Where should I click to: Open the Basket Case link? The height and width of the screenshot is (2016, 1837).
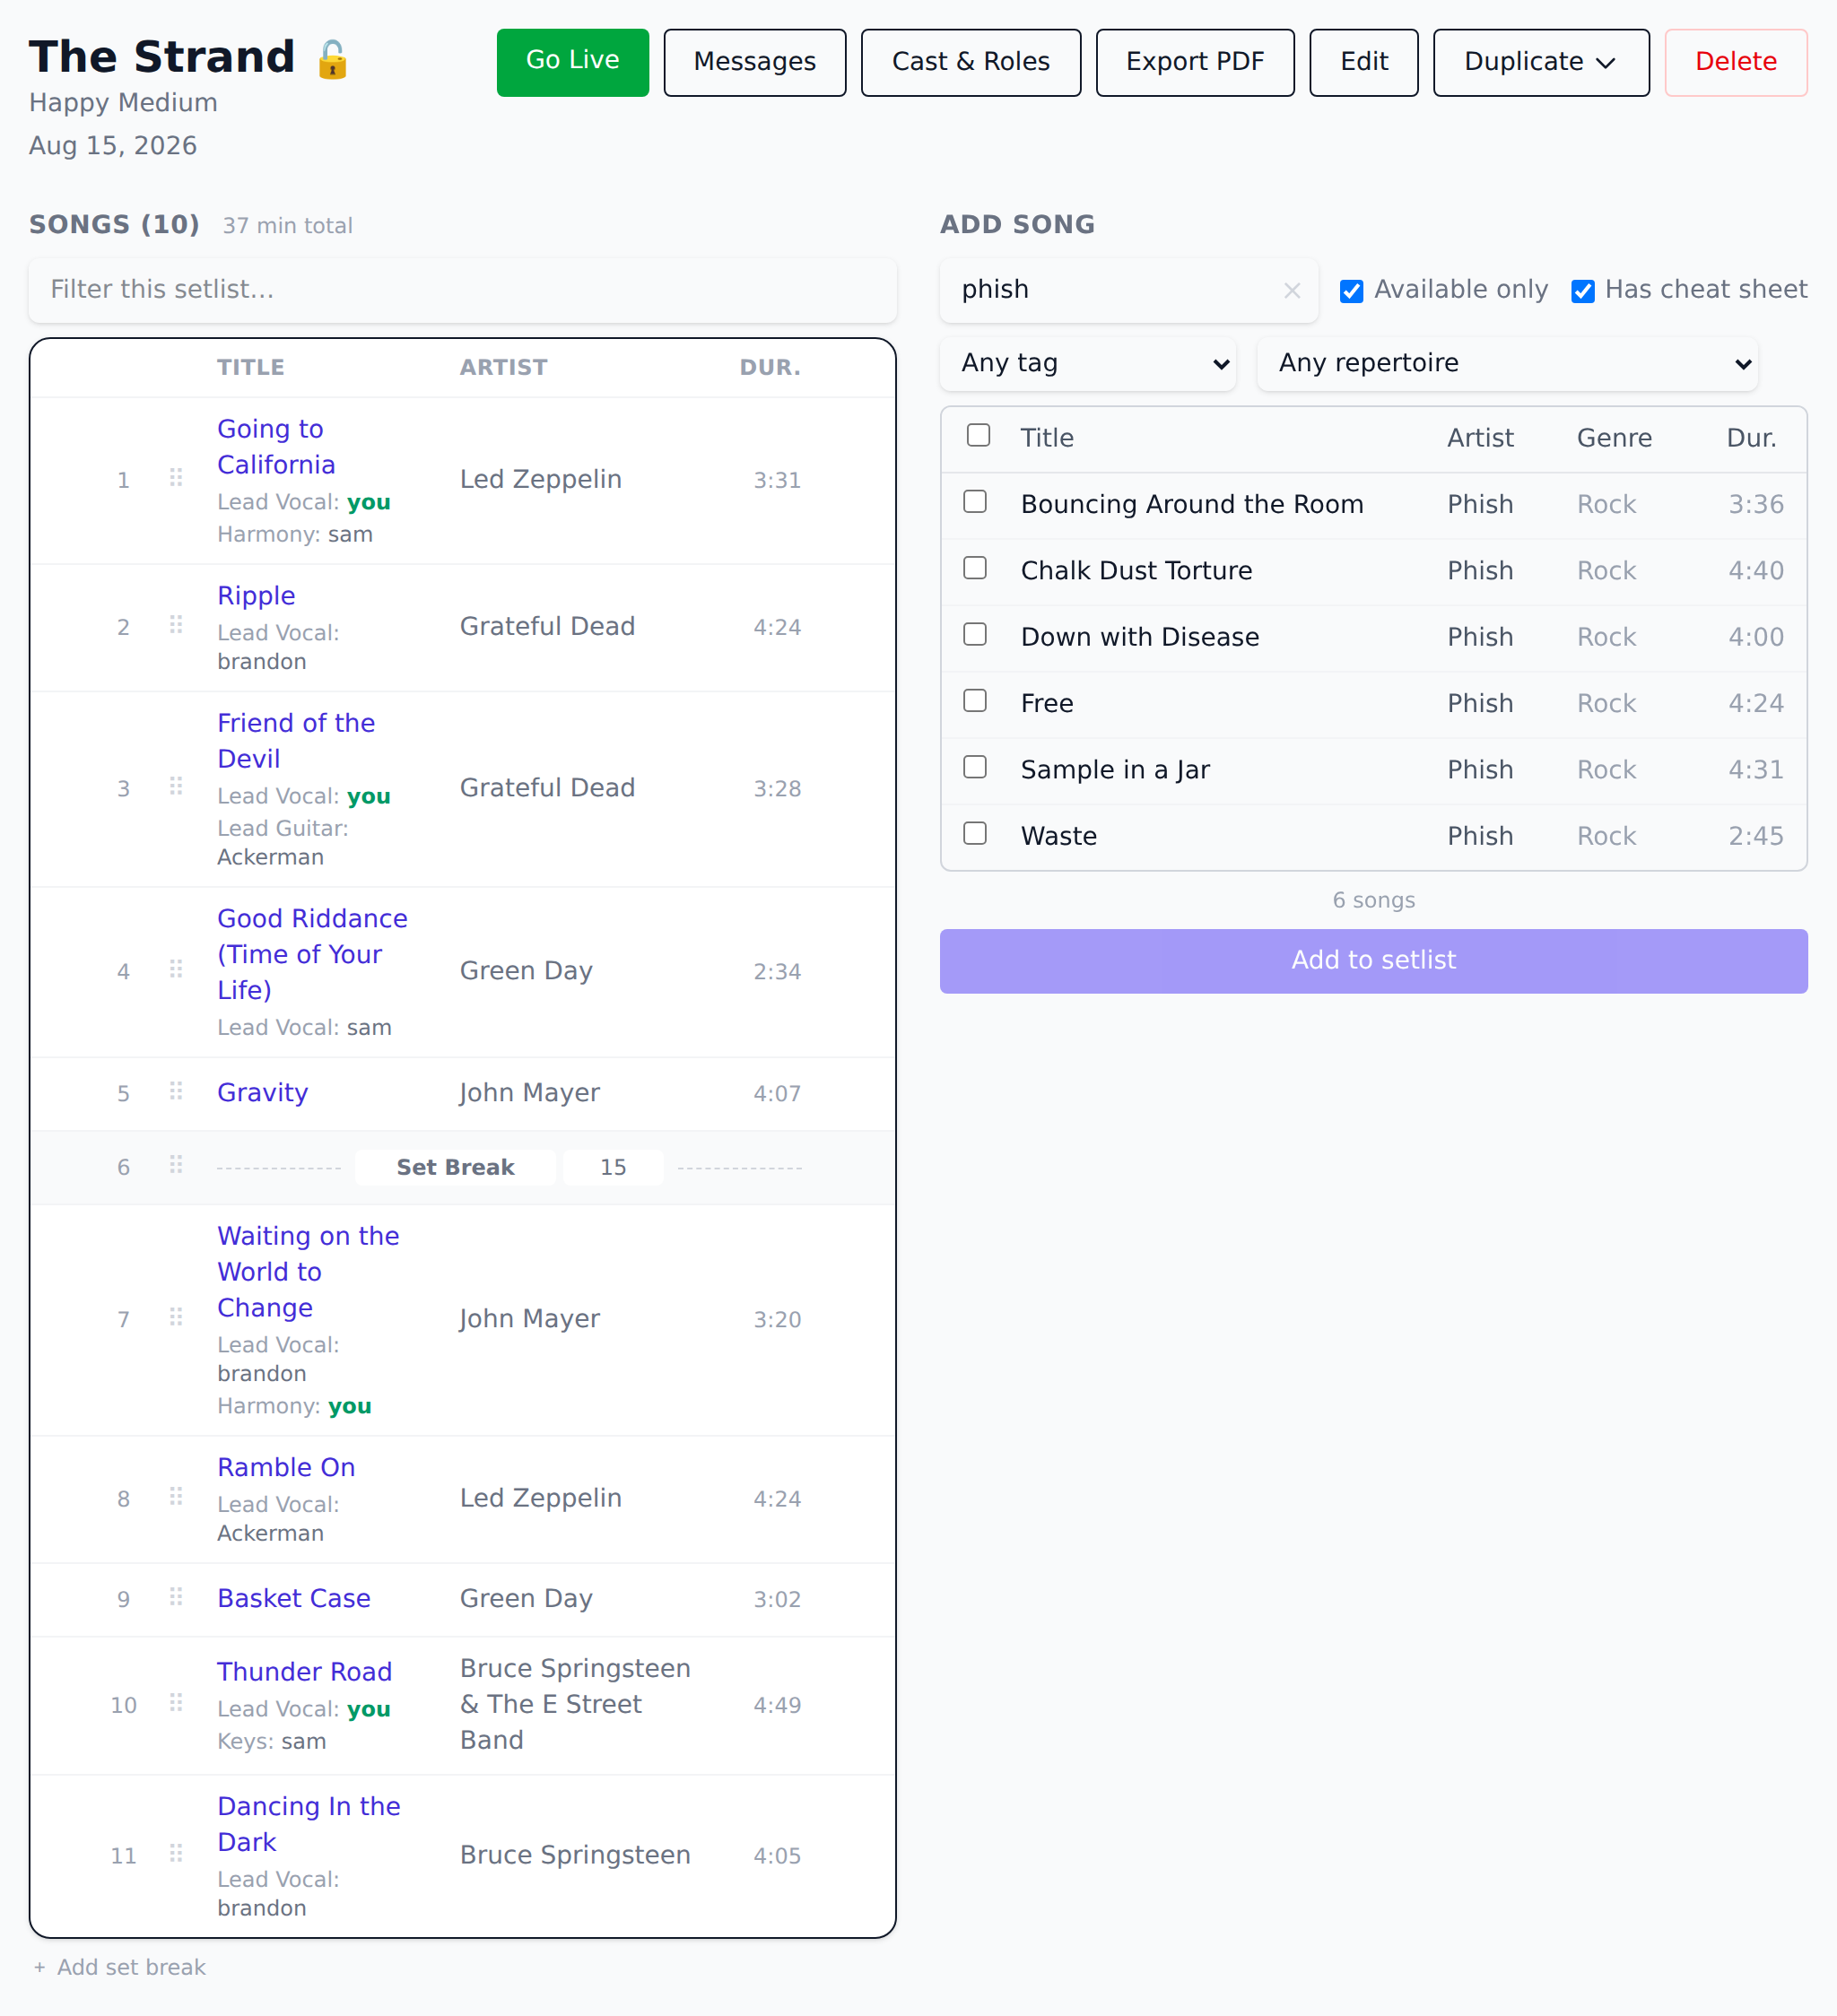click(x=293, y=1599)
